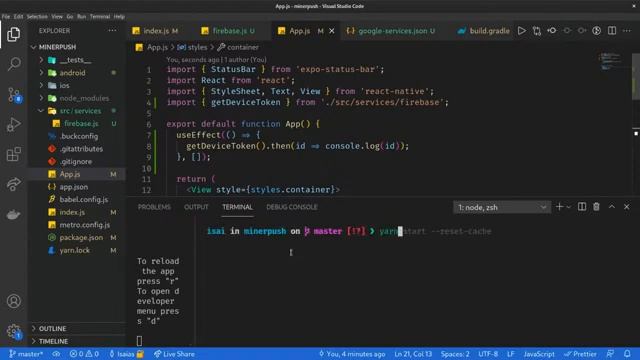Switch to the build.gradle tab
The height and width of the screenshot is (360, 640).
(x=484, y=31)
